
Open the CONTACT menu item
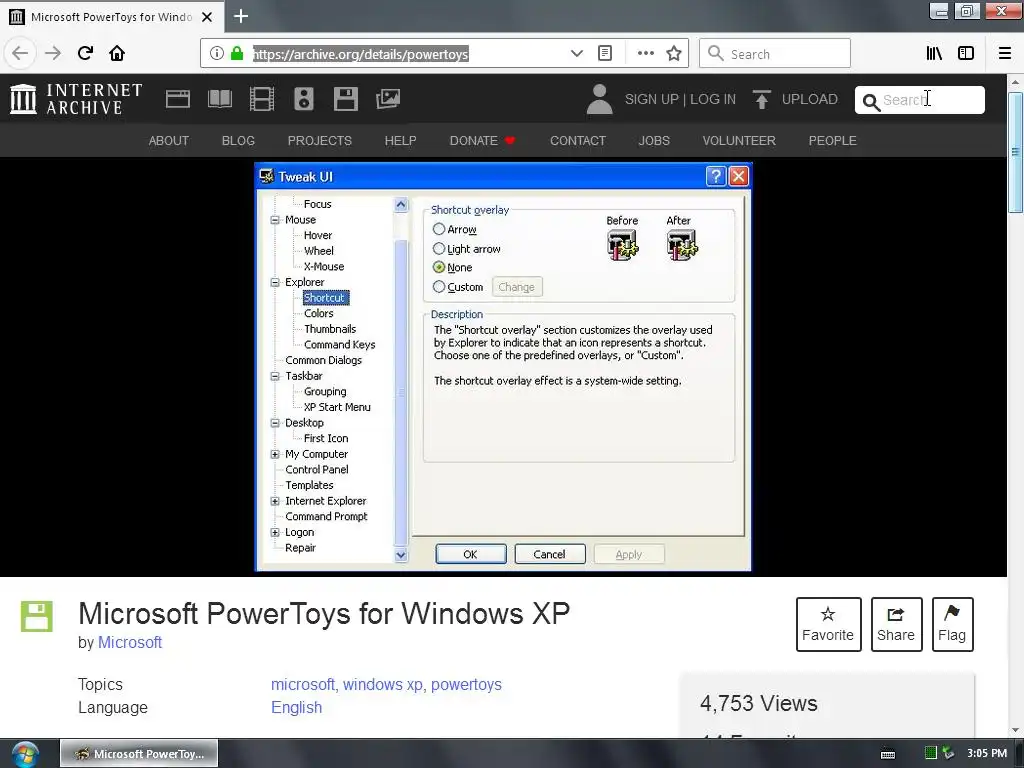[x=578, y=141]
